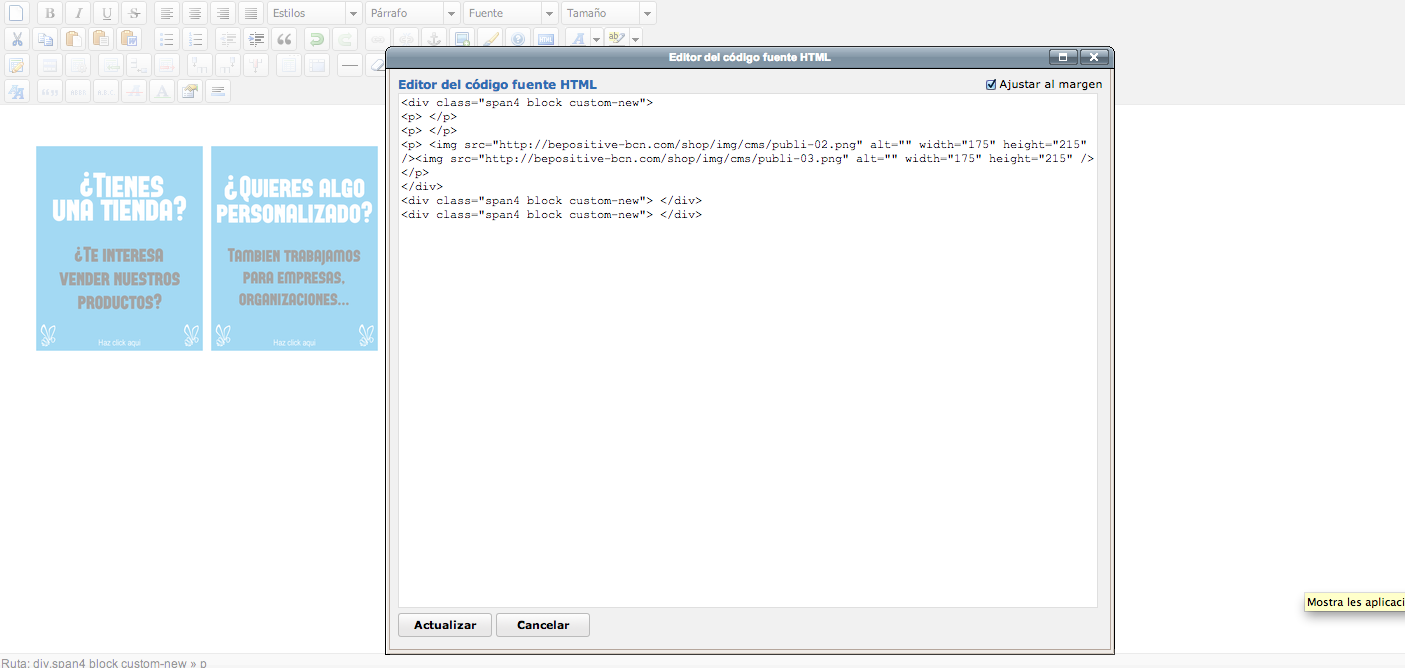Click the Merge table cells icon

[x=317, y=65]
